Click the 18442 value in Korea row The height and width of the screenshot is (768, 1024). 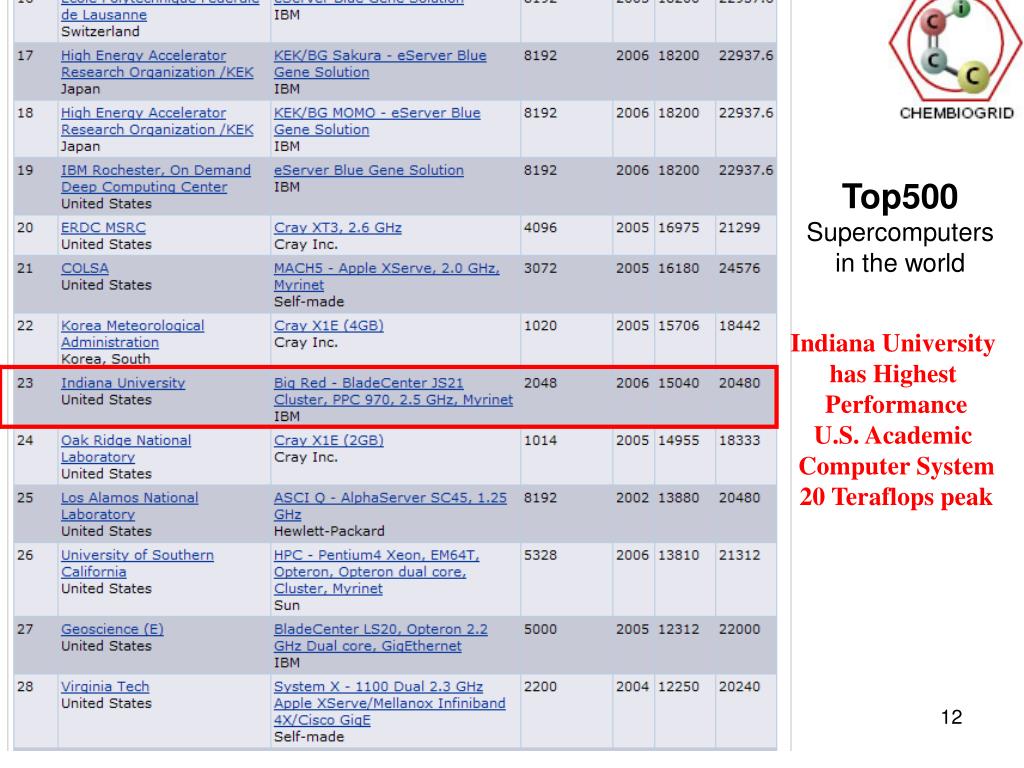coord(739,326)
